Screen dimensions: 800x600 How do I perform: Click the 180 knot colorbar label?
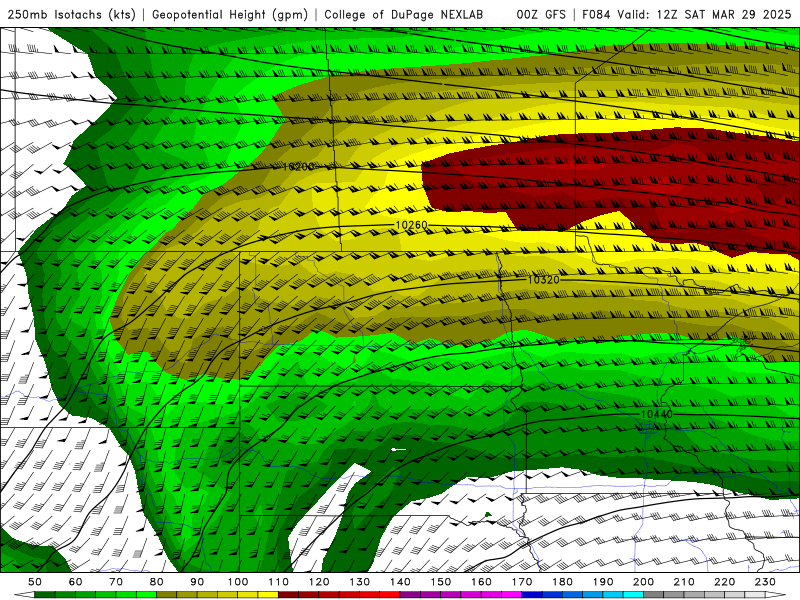coord(562,582)
